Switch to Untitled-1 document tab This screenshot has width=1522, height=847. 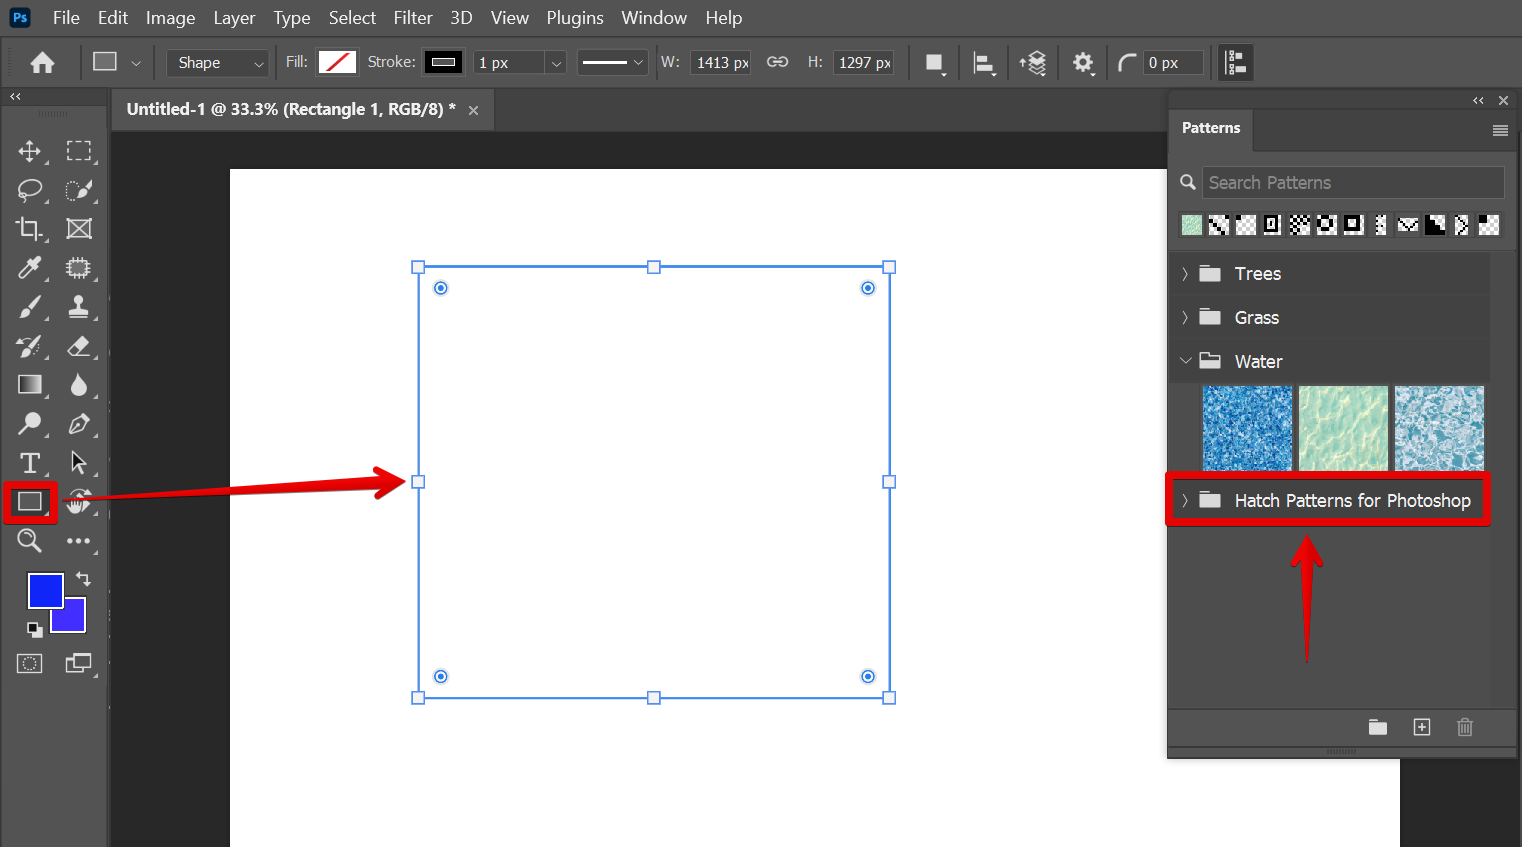tap(290, 109)
